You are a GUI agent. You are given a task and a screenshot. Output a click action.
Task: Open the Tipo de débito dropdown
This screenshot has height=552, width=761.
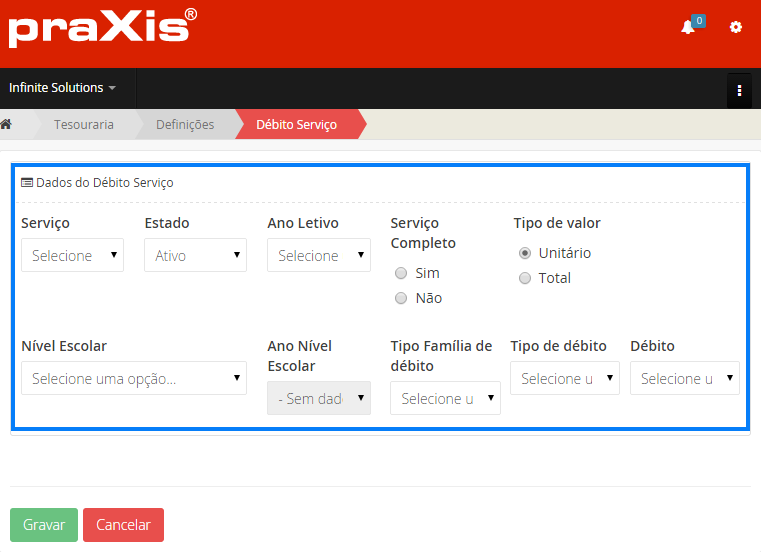click(x=564, y=378)
